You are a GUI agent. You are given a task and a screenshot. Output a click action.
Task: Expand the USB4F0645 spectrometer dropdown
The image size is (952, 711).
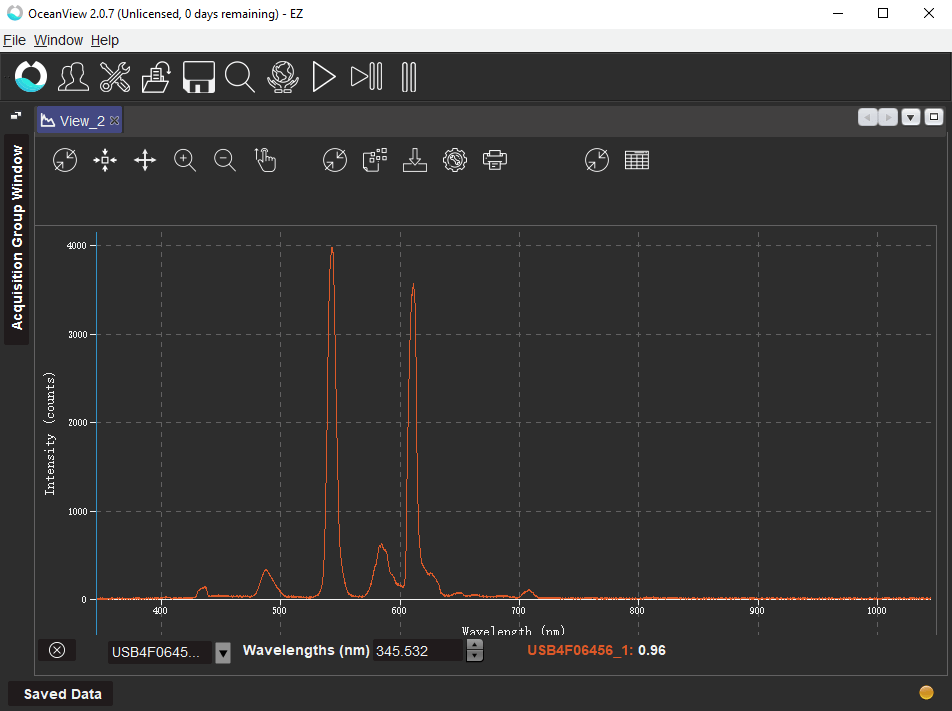click(223, 653)
